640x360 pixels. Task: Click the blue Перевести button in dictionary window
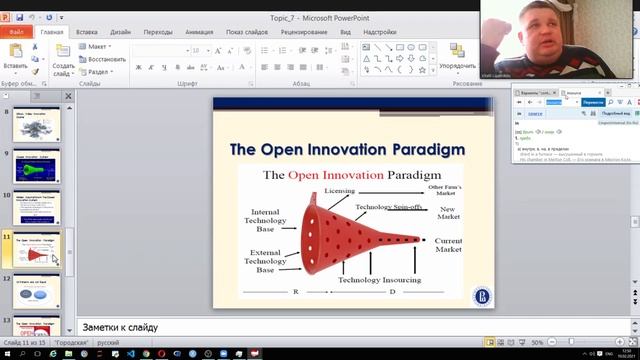click(593, 102)
